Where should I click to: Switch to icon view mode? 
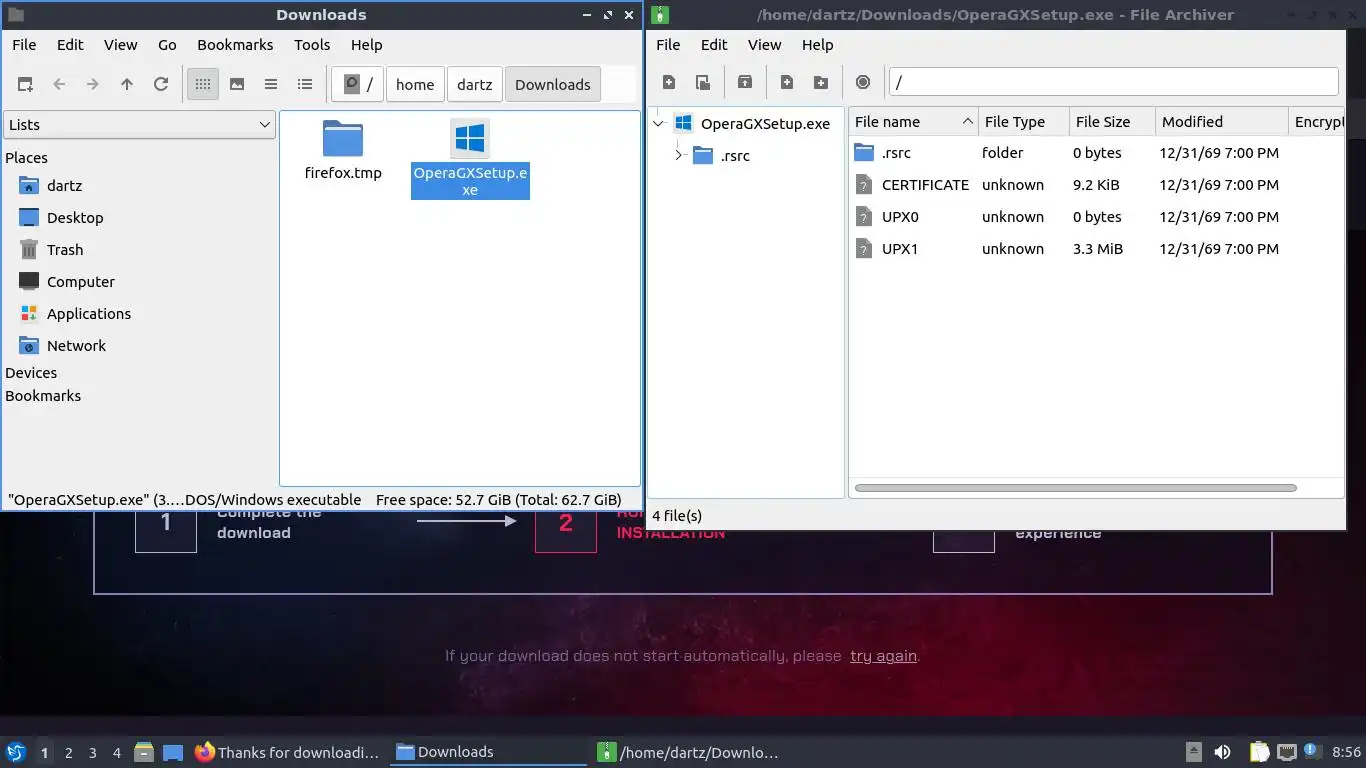click(203, 84)
